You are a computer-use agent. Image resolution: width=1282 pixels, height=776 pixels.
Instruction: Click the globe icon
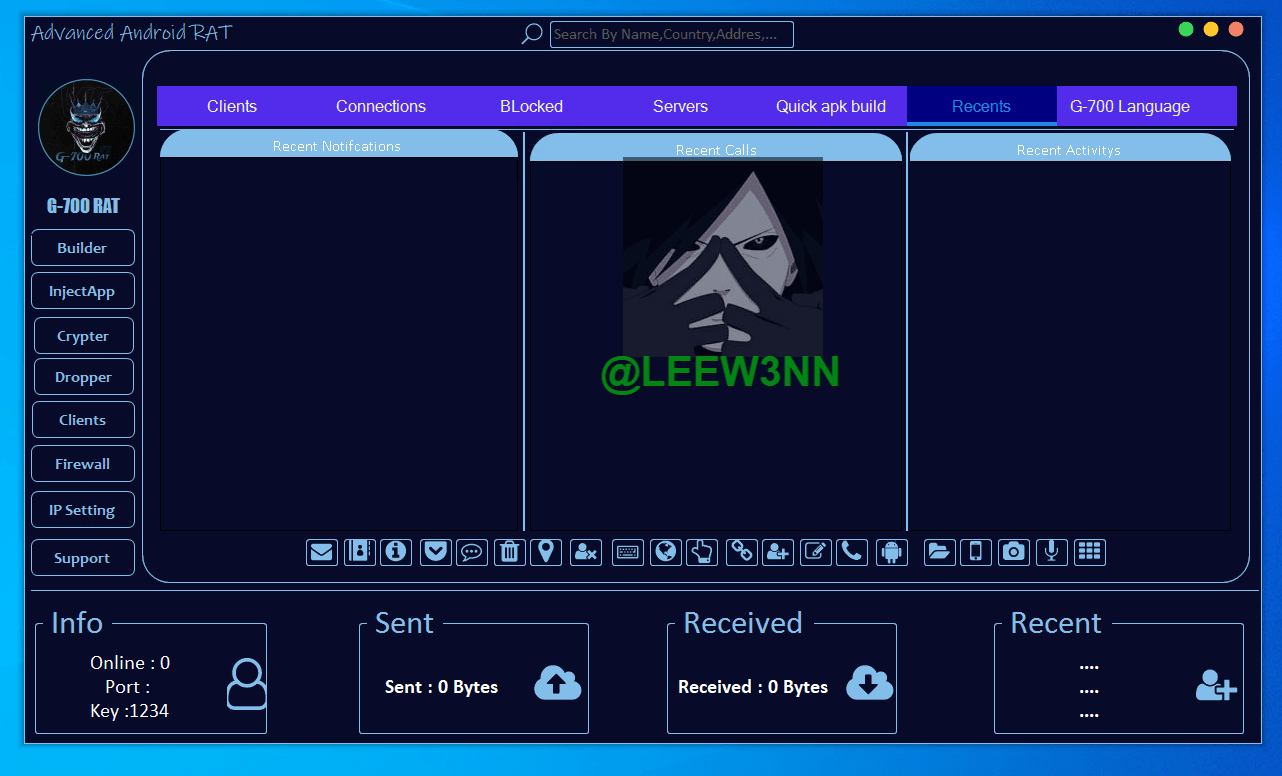665,552
